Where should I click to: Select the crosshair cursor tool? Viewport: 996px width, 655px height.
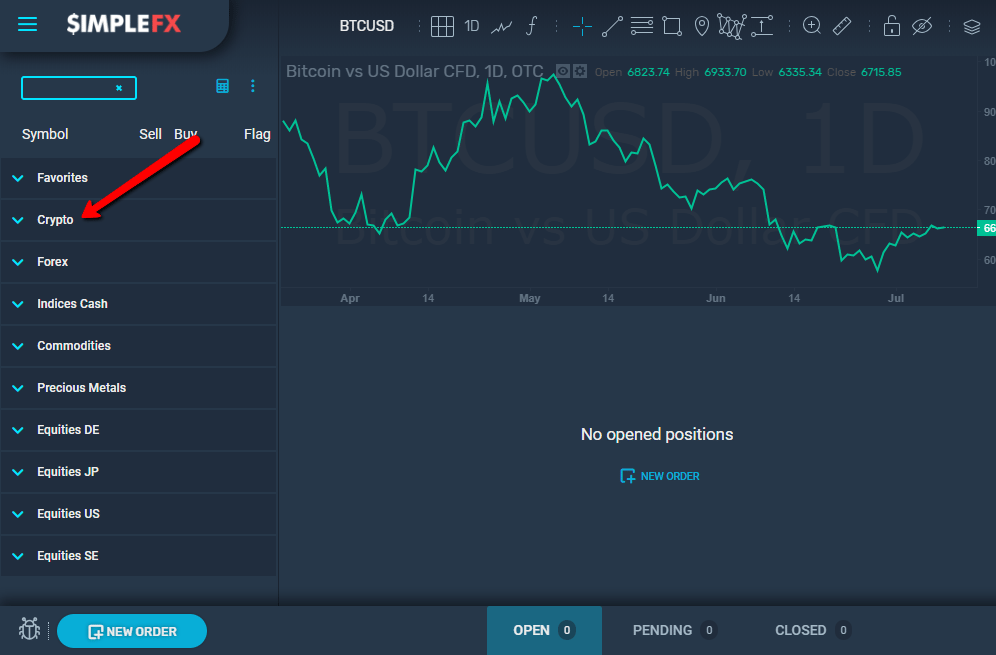pyautogui.click(x=582, y=26)
